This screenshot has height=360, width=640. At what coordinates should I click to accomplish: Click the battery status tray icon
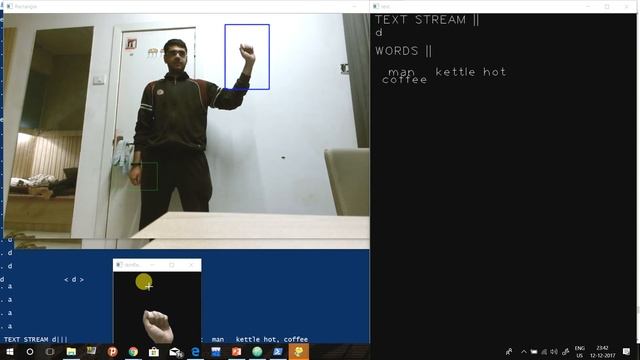[534, 351]
